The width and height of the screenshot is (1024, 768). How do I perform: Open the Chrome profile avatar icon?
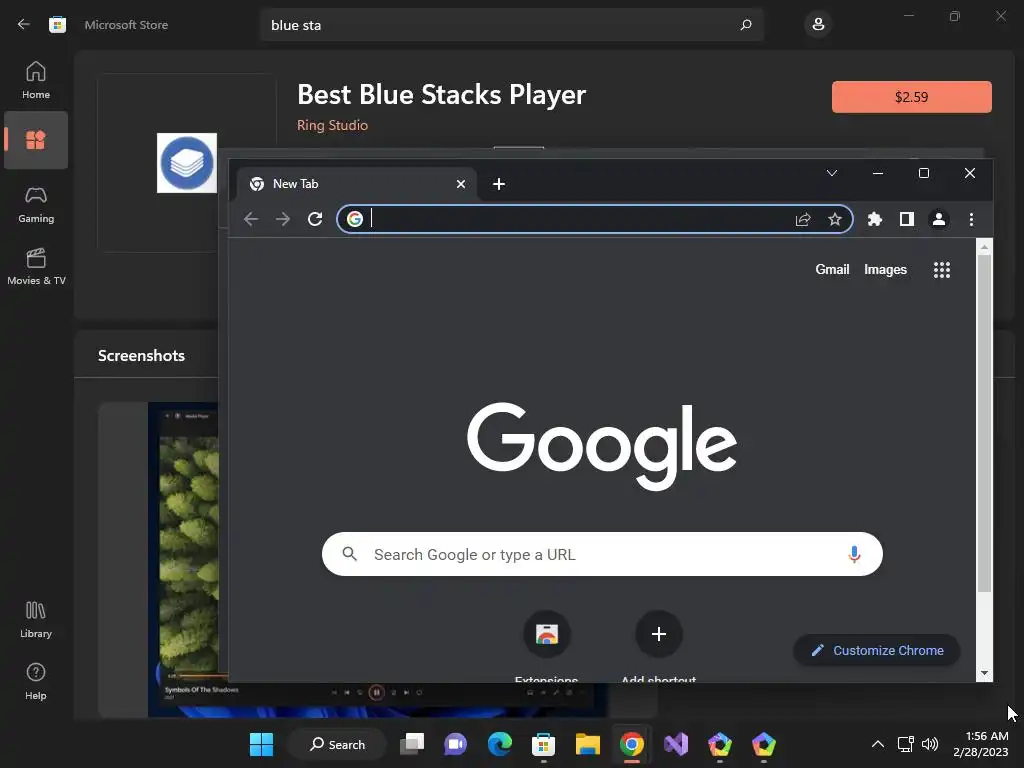pyautogui.click(x=938, y=219)
